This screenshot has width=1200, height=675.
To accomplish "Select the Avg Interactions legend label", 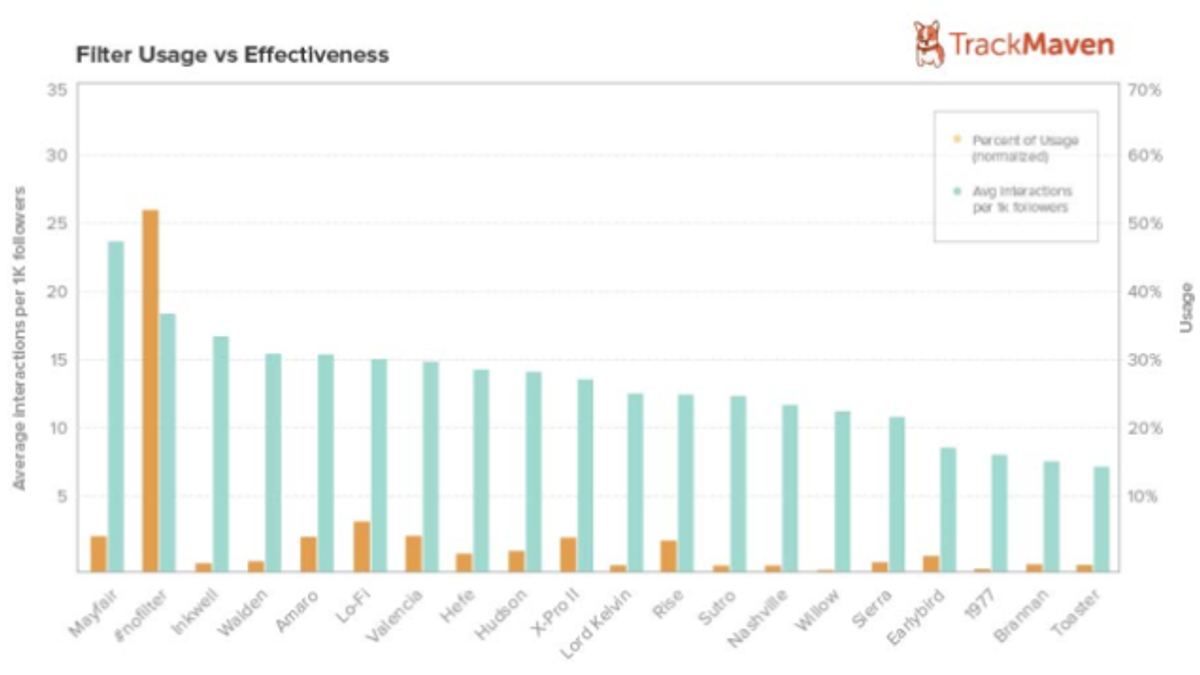I will coord(1022,198).
